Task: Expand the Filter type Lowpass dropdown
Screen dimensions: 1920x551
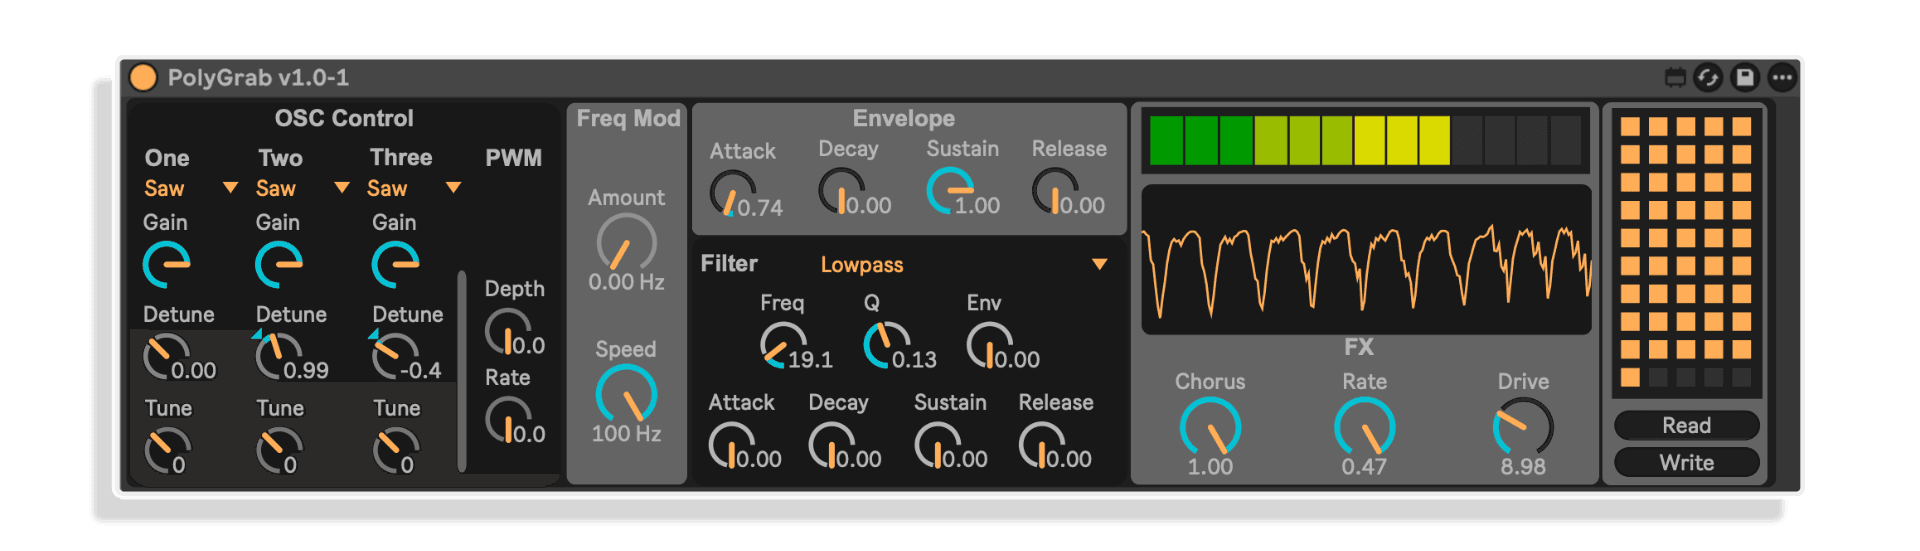Action: click(963, 264)
